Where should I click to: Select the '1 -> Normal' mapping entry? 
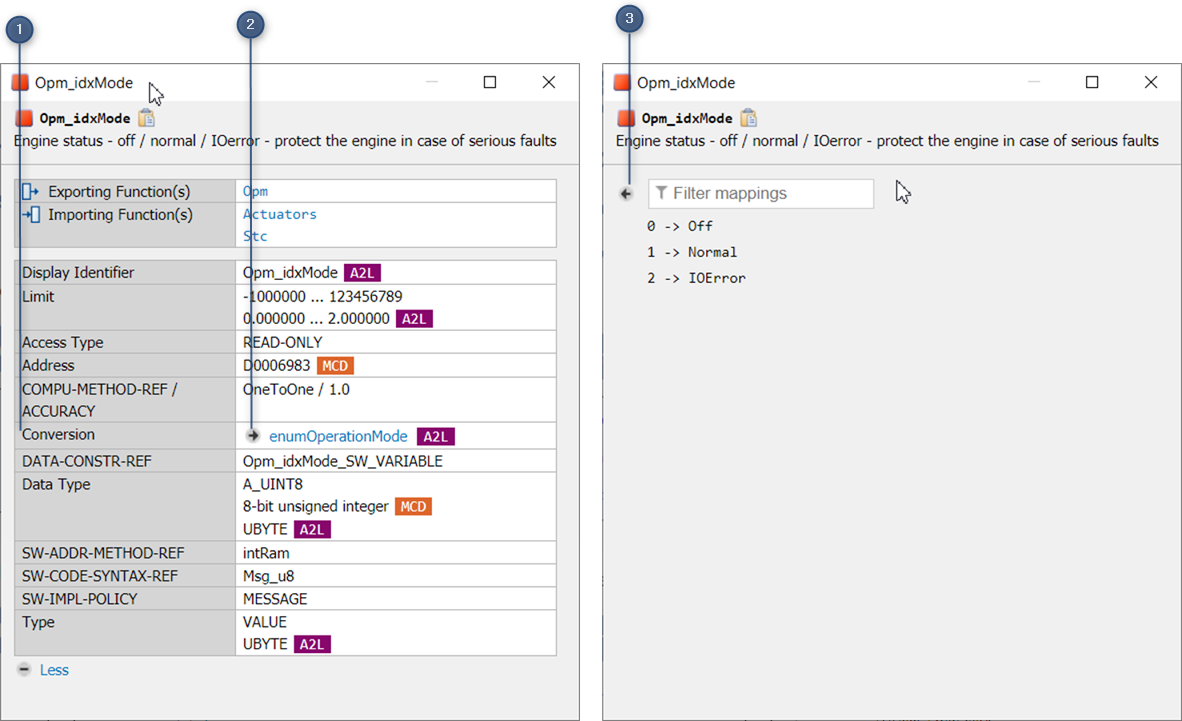point(691,252)
